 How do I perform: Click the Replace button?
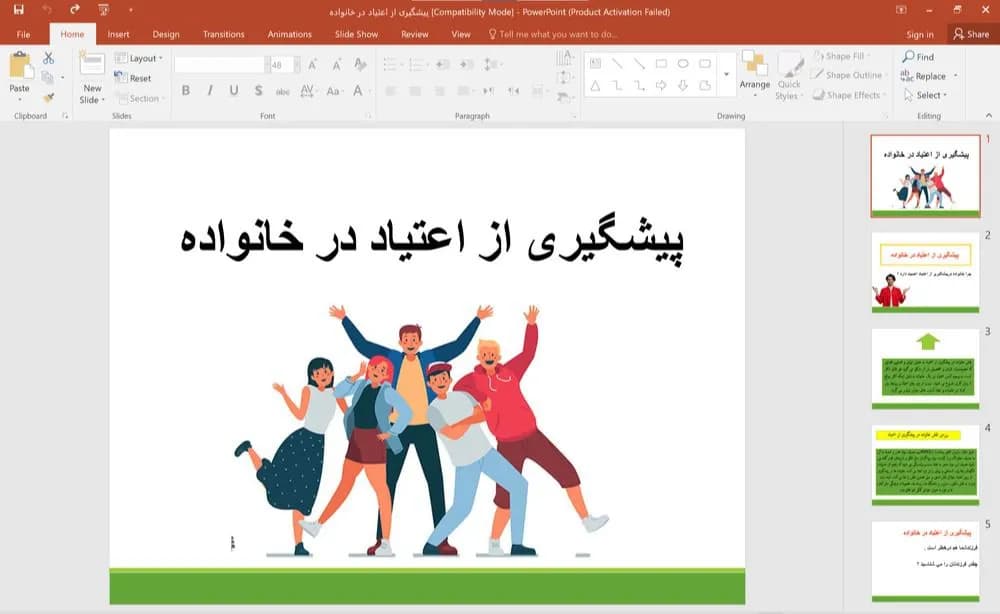924,76
